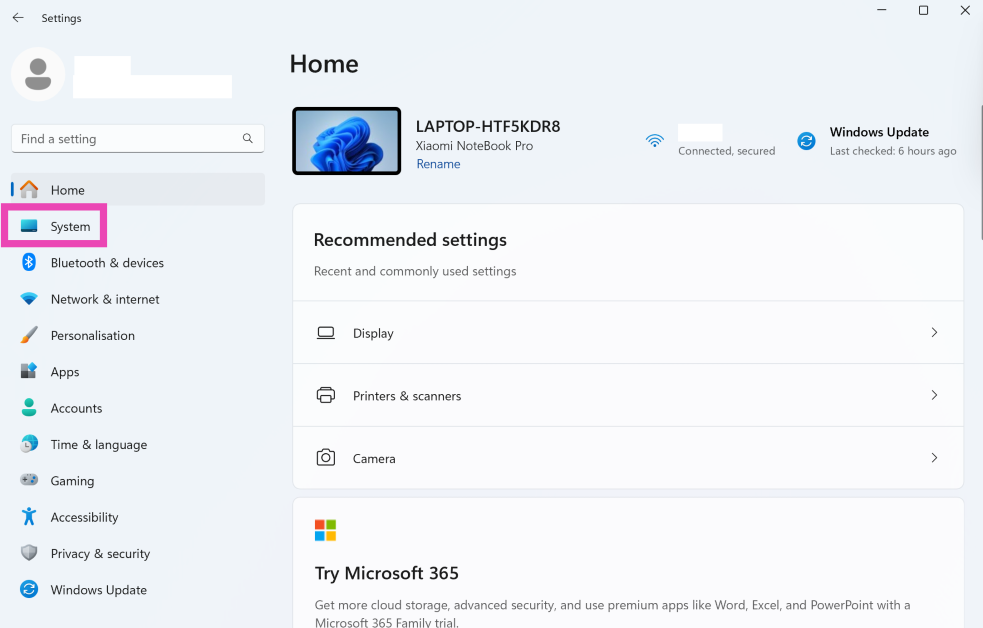Screen dimensions: 983x628
Task: Click the Gaming controller icon
Action: 29,481
